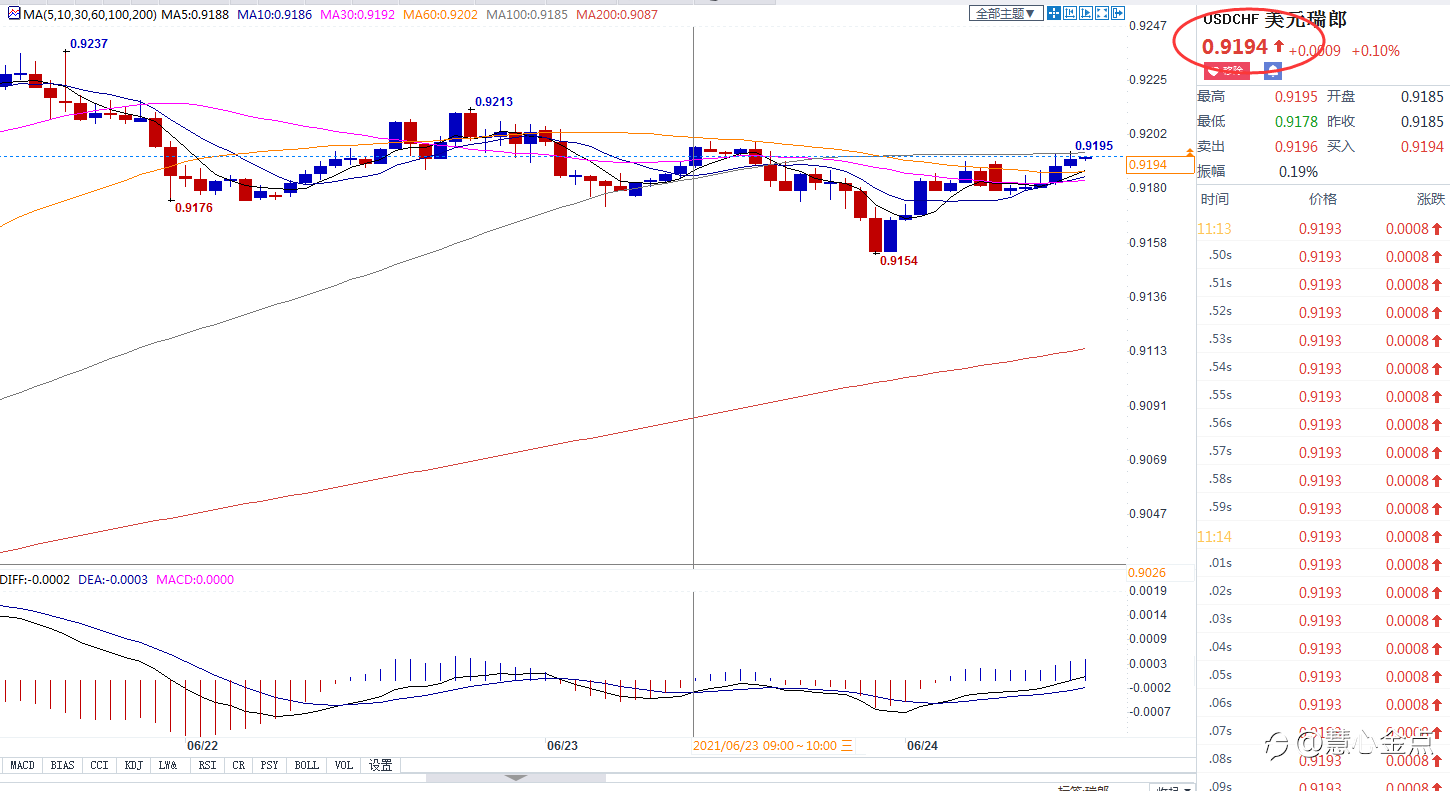Select the MACD indicator tab
Viewport: 1450px width, 791px height.
(x=22, y=765)
